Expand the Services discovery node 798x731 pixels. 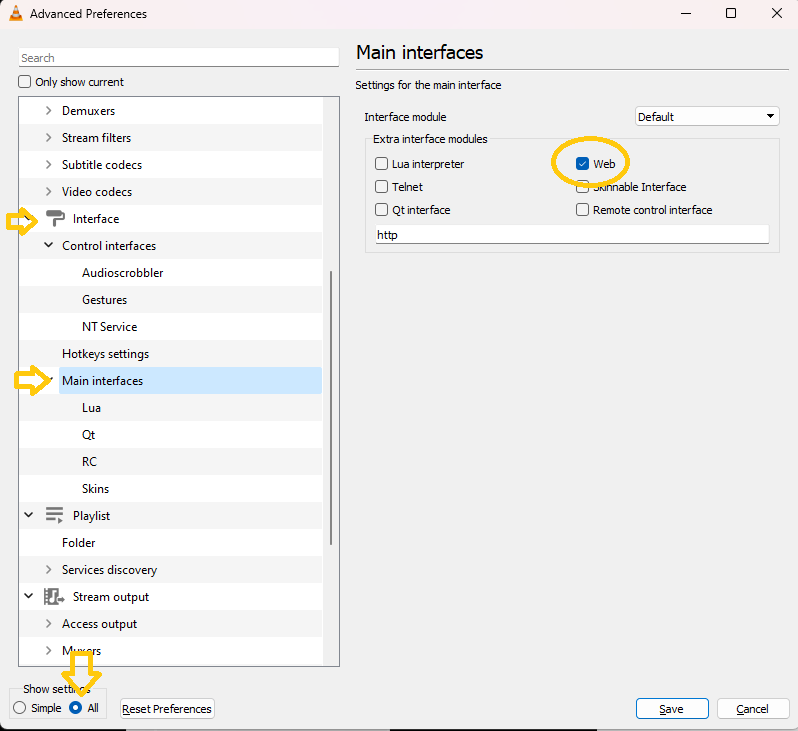point(48,570)
